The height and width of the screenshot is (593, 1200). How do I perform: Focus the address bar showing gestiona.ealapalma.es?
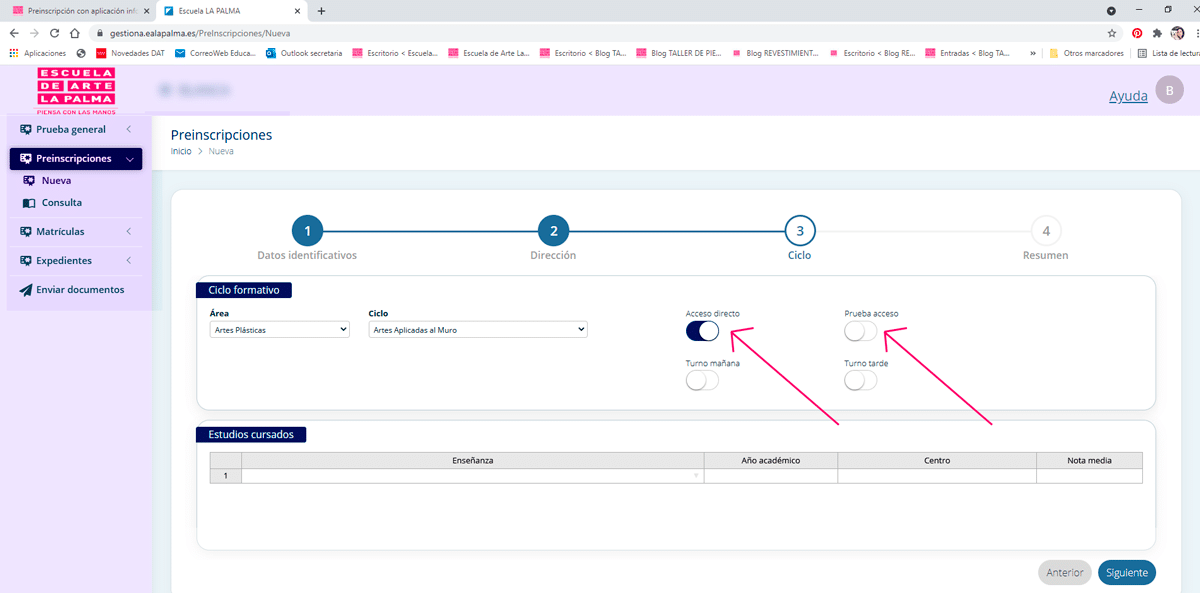coord(600,33)
